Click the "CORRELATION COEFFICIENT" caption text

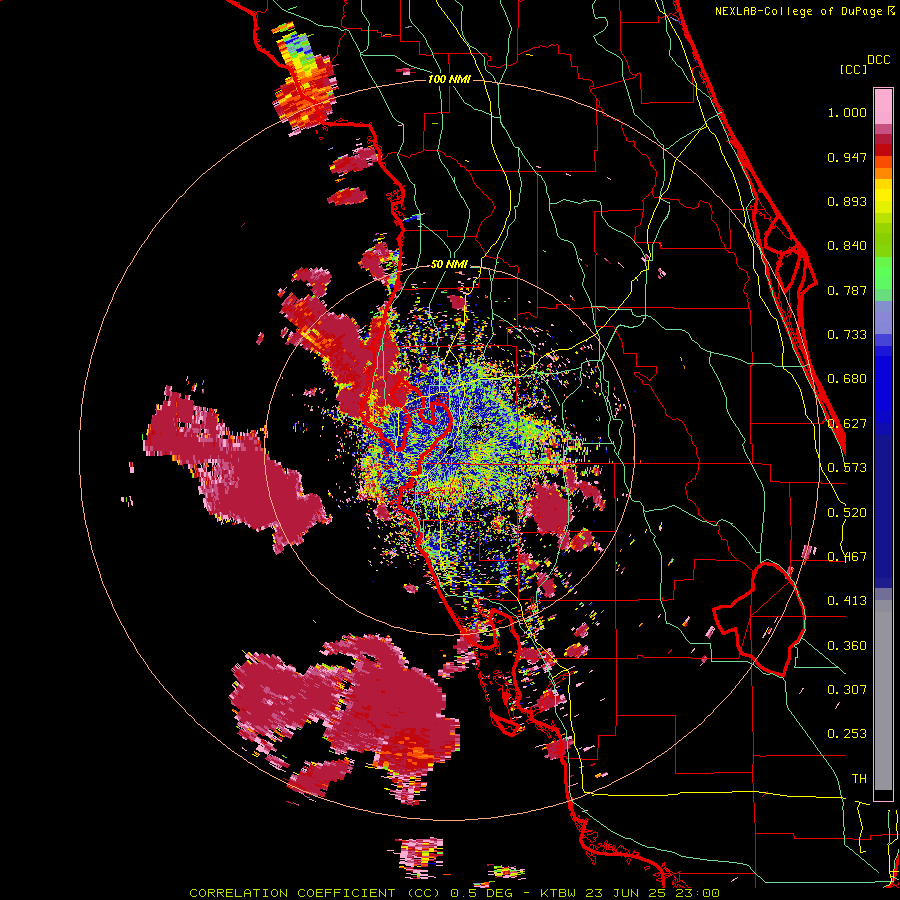292,893
